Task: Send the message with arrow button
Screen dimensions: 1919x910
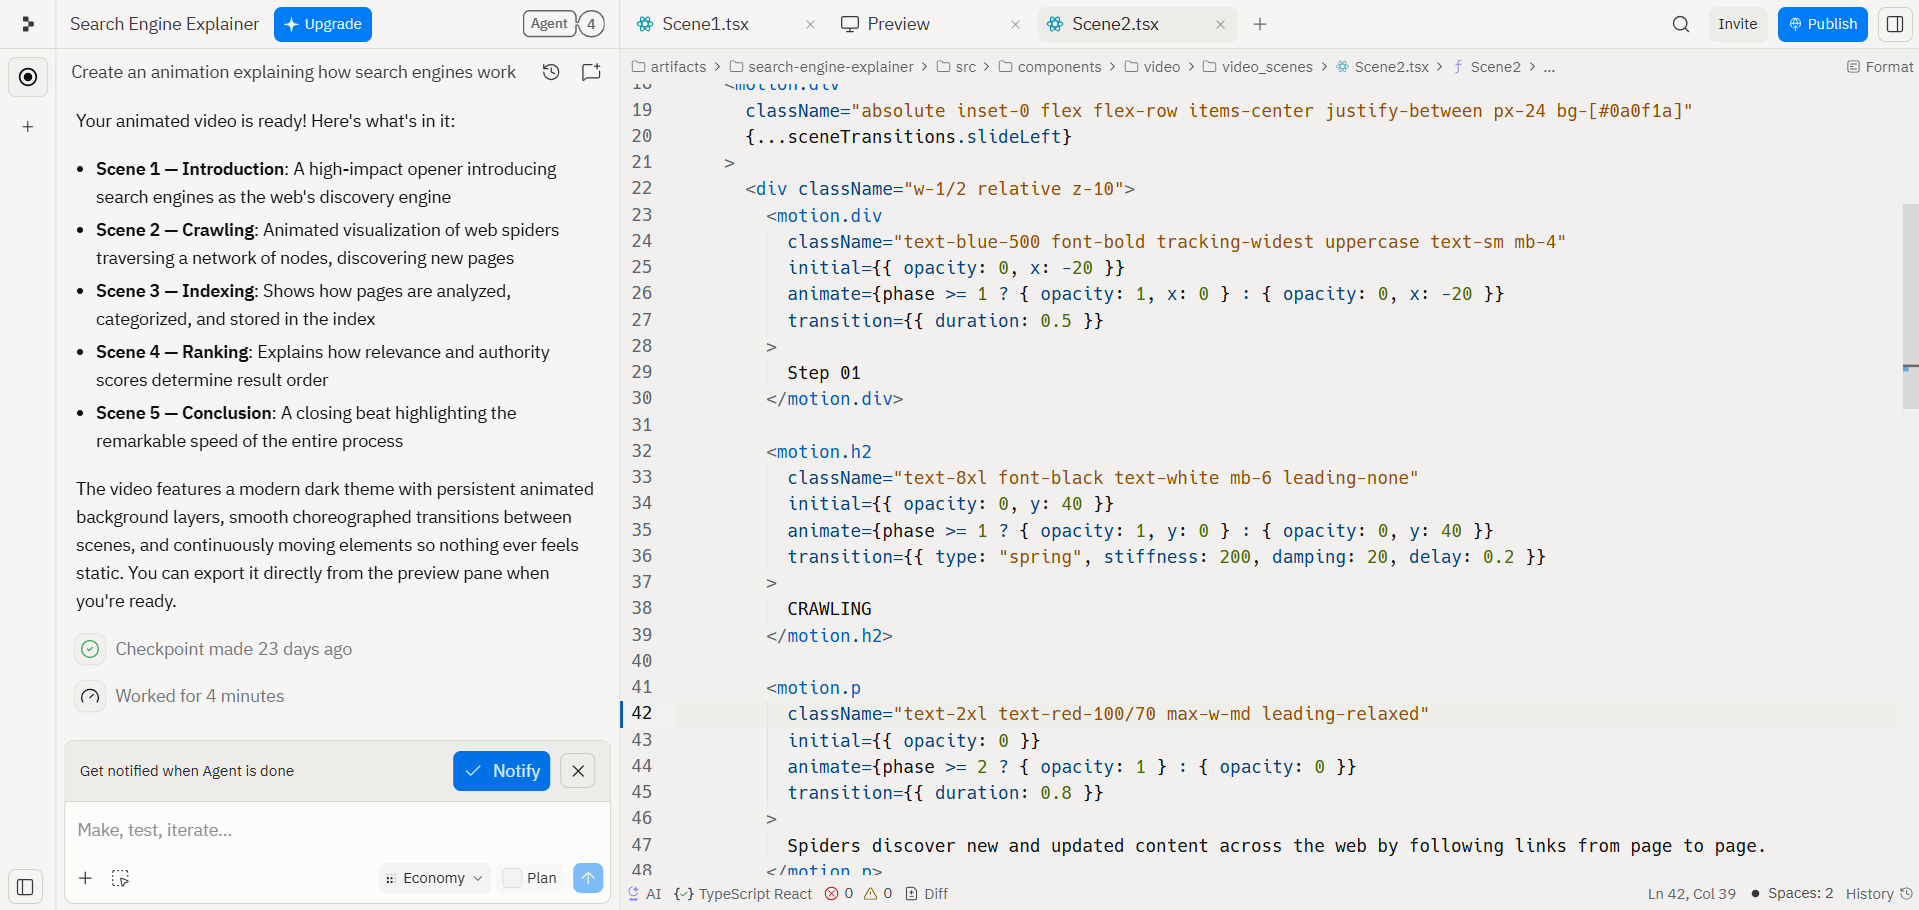Action: tap(588, 878)
